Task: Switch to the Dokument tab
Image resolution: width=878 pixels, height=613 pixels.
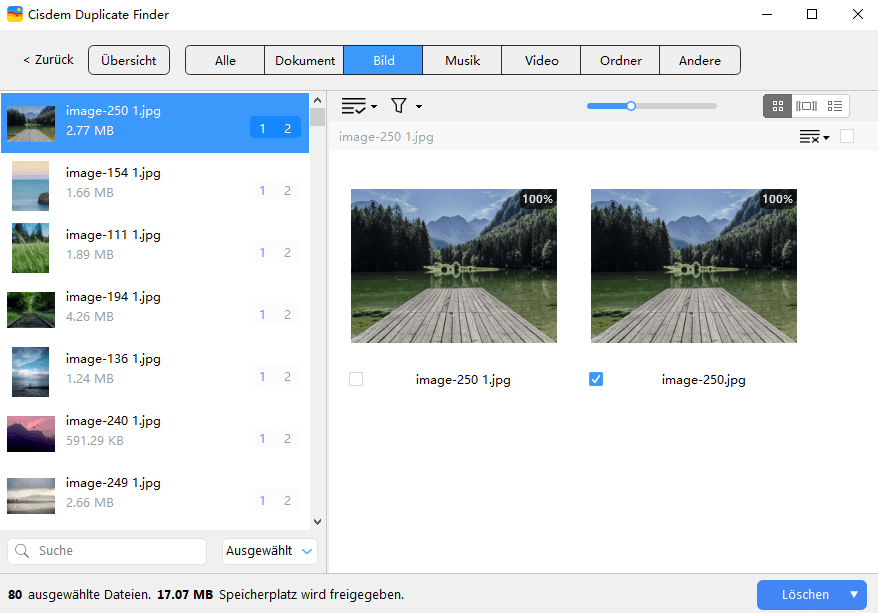Action: pyautogui.click(x=305, y=60)
